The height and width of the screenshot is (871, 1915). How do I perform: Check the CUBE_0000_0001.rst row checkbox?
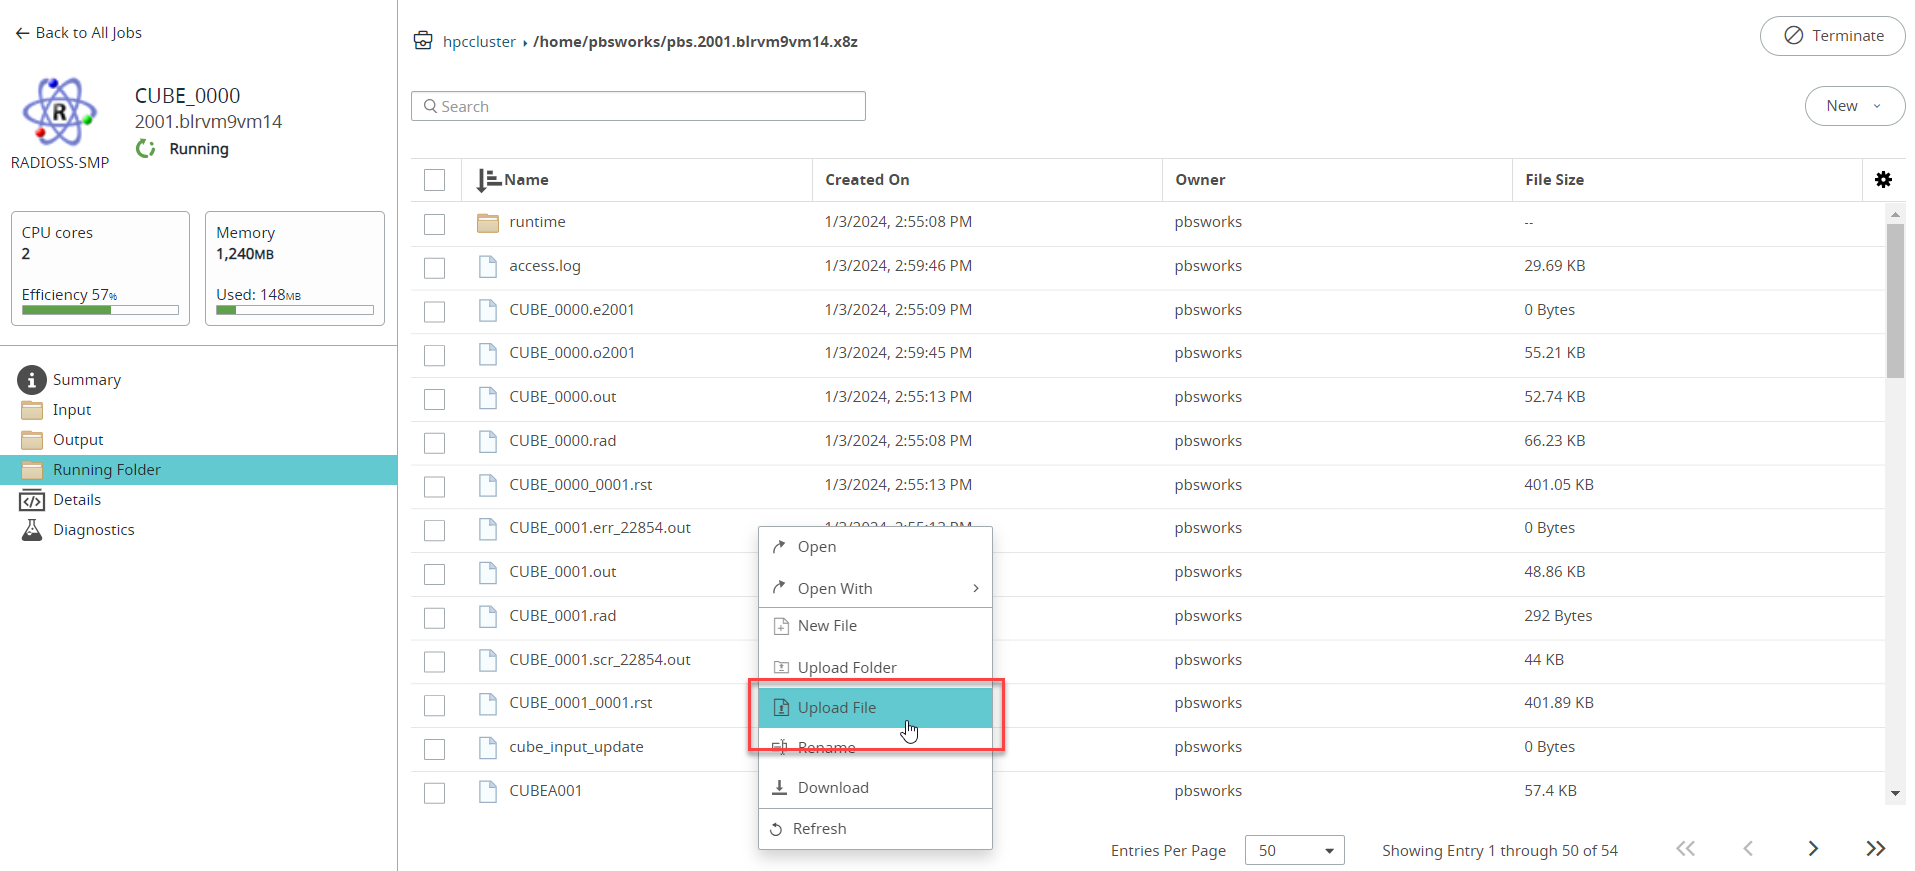pos(434,487)
